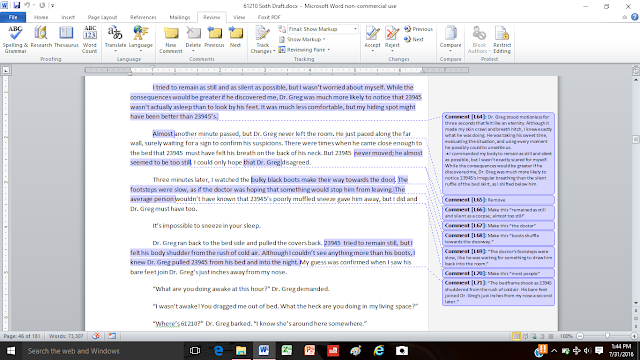Show Word Count statistics
Viewport: 640px width, 360px height.
click(x=89, y=39)
